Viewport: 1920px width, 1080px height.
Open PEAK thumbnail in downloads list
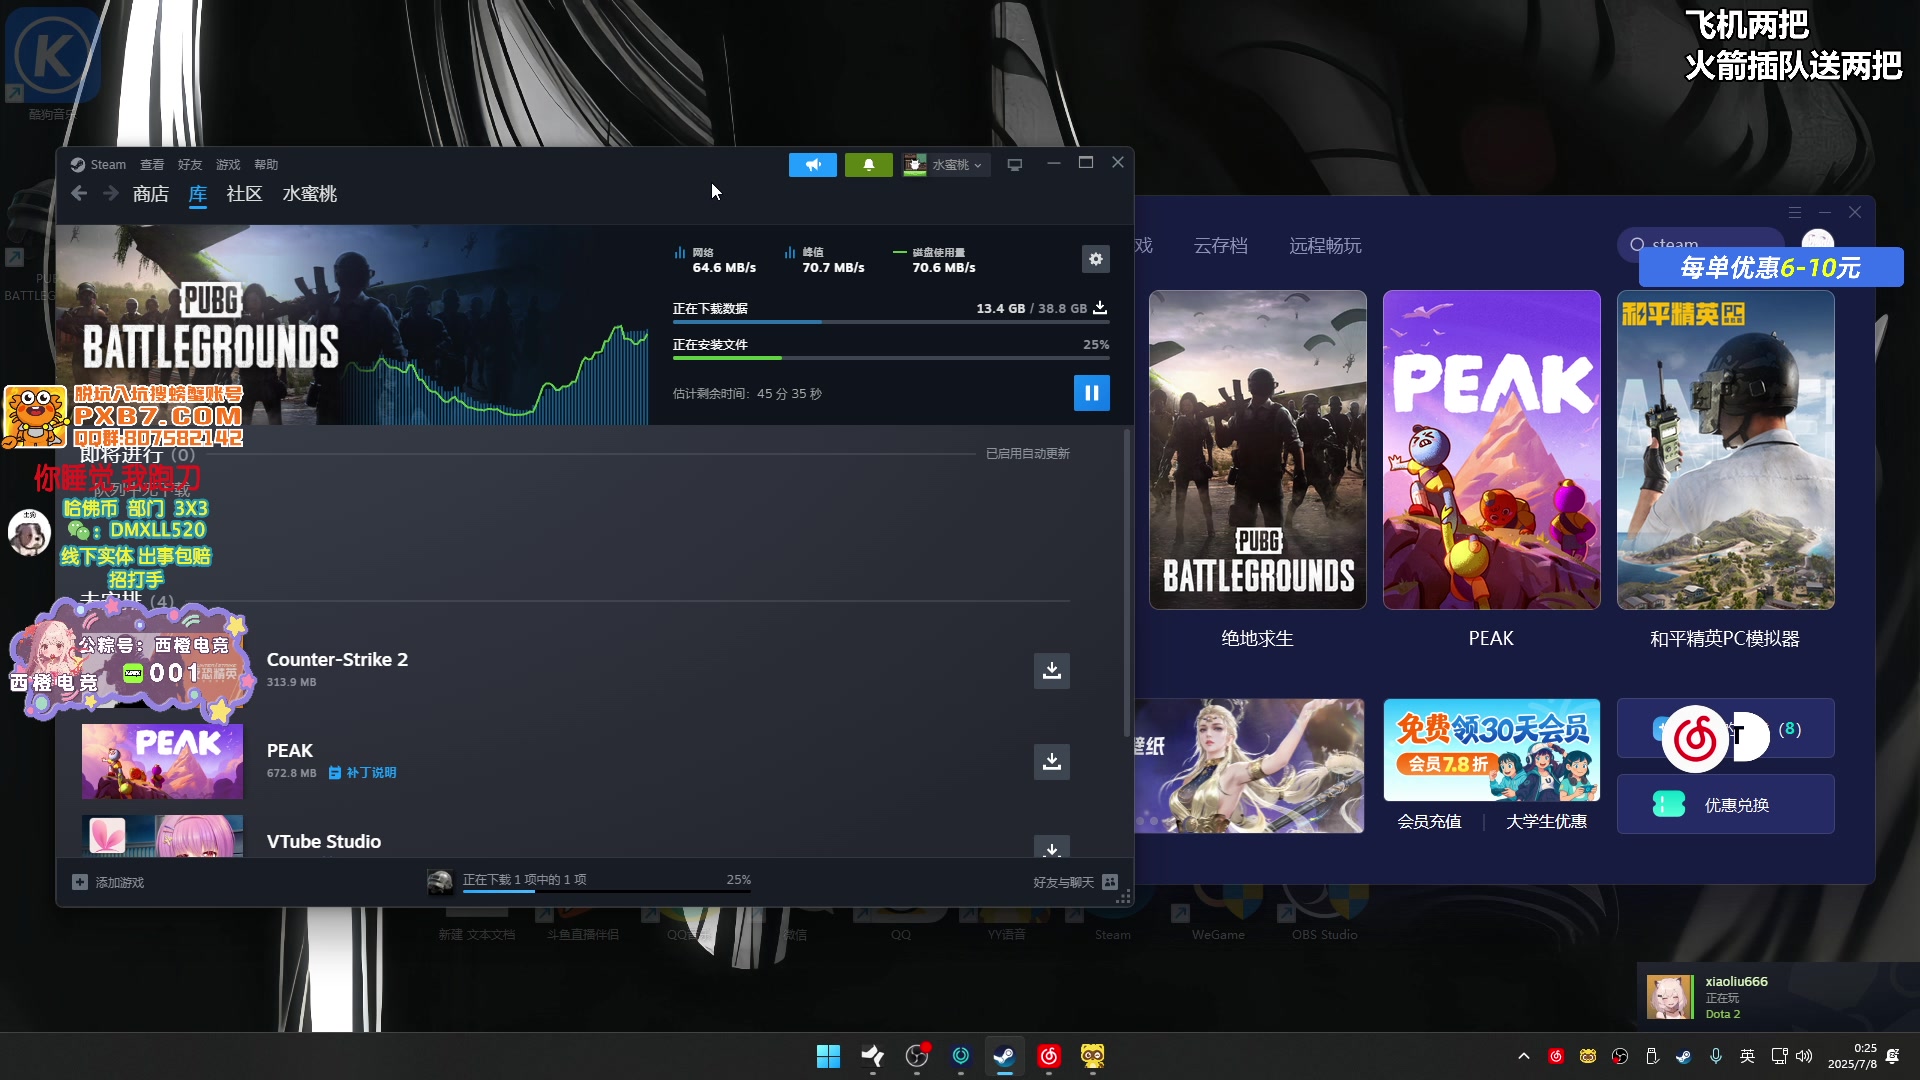click(x=162, y=762)
